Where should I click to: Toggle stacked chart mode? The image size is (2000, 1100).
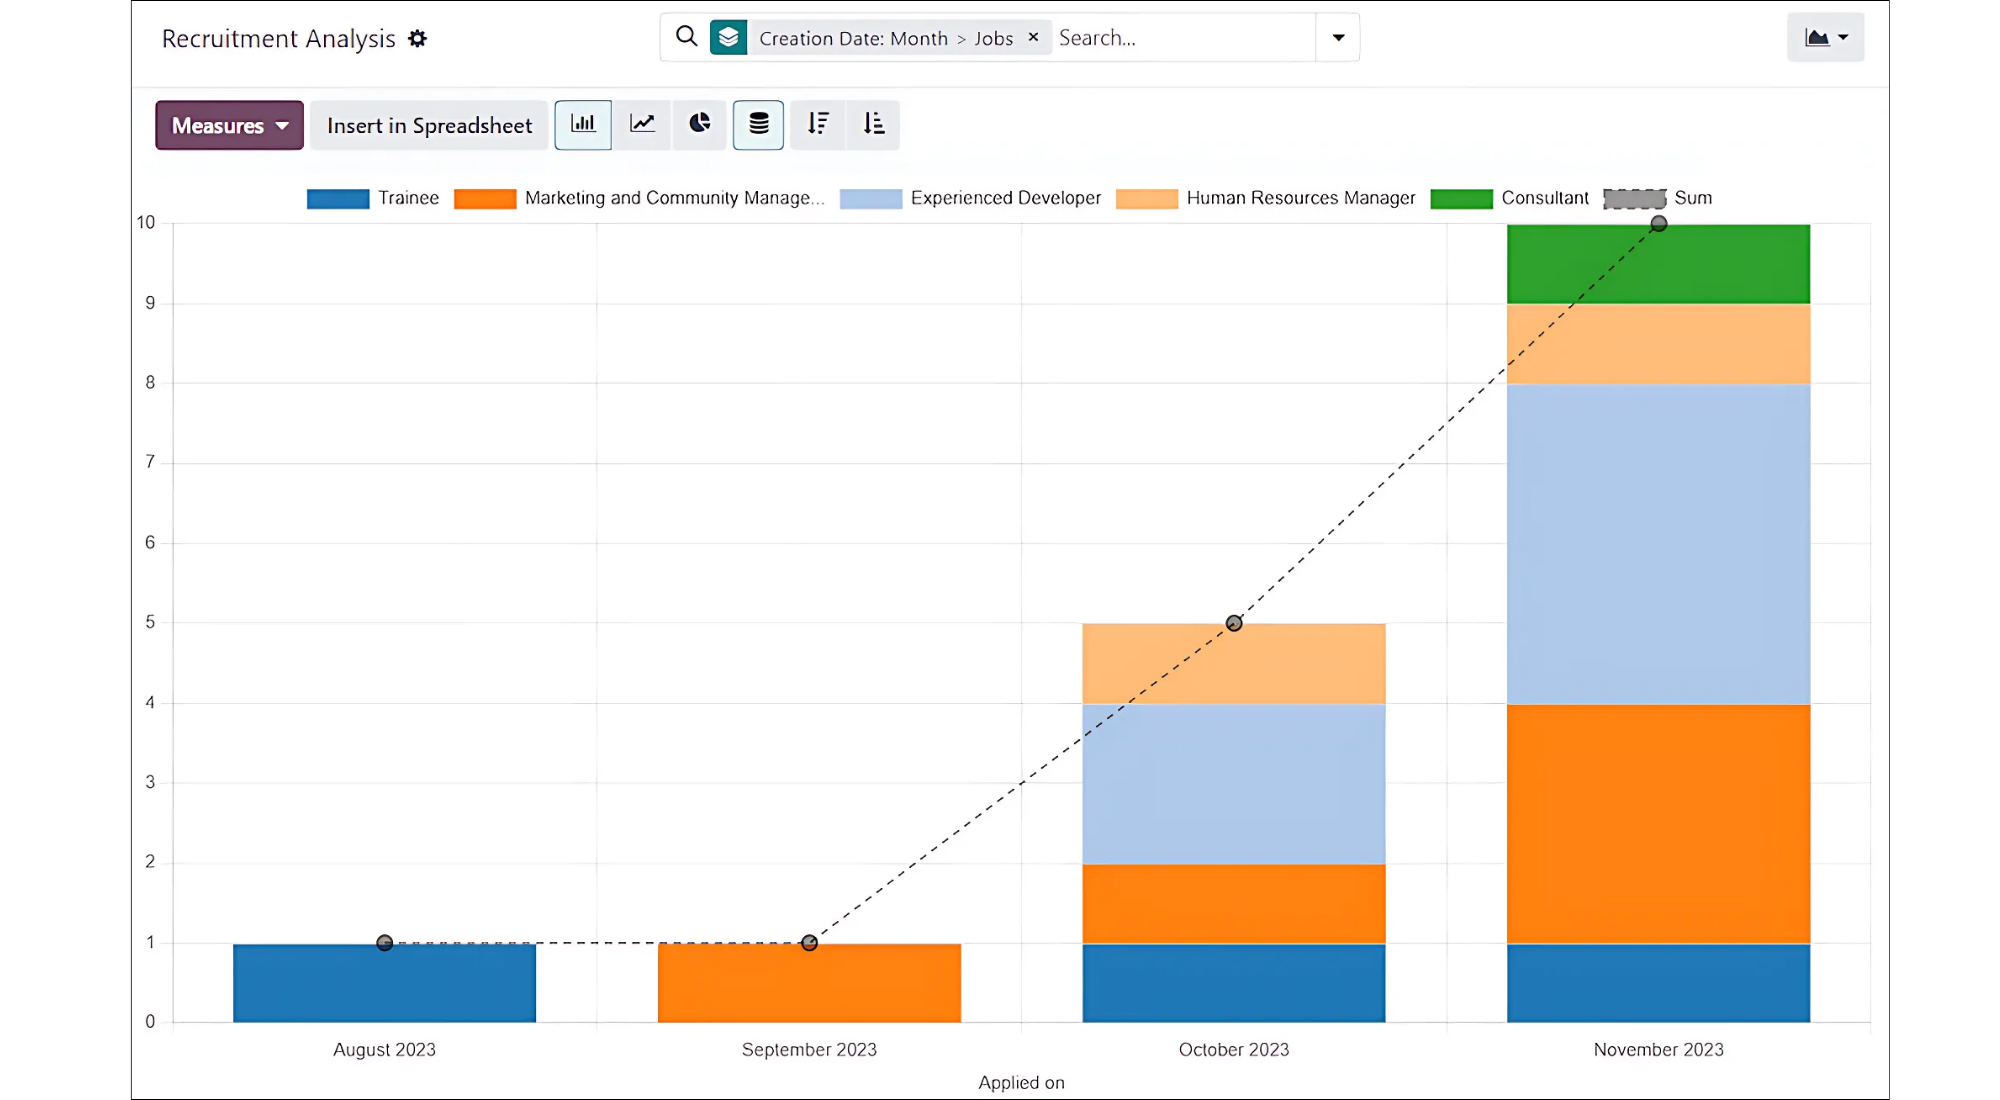point(758,124)
